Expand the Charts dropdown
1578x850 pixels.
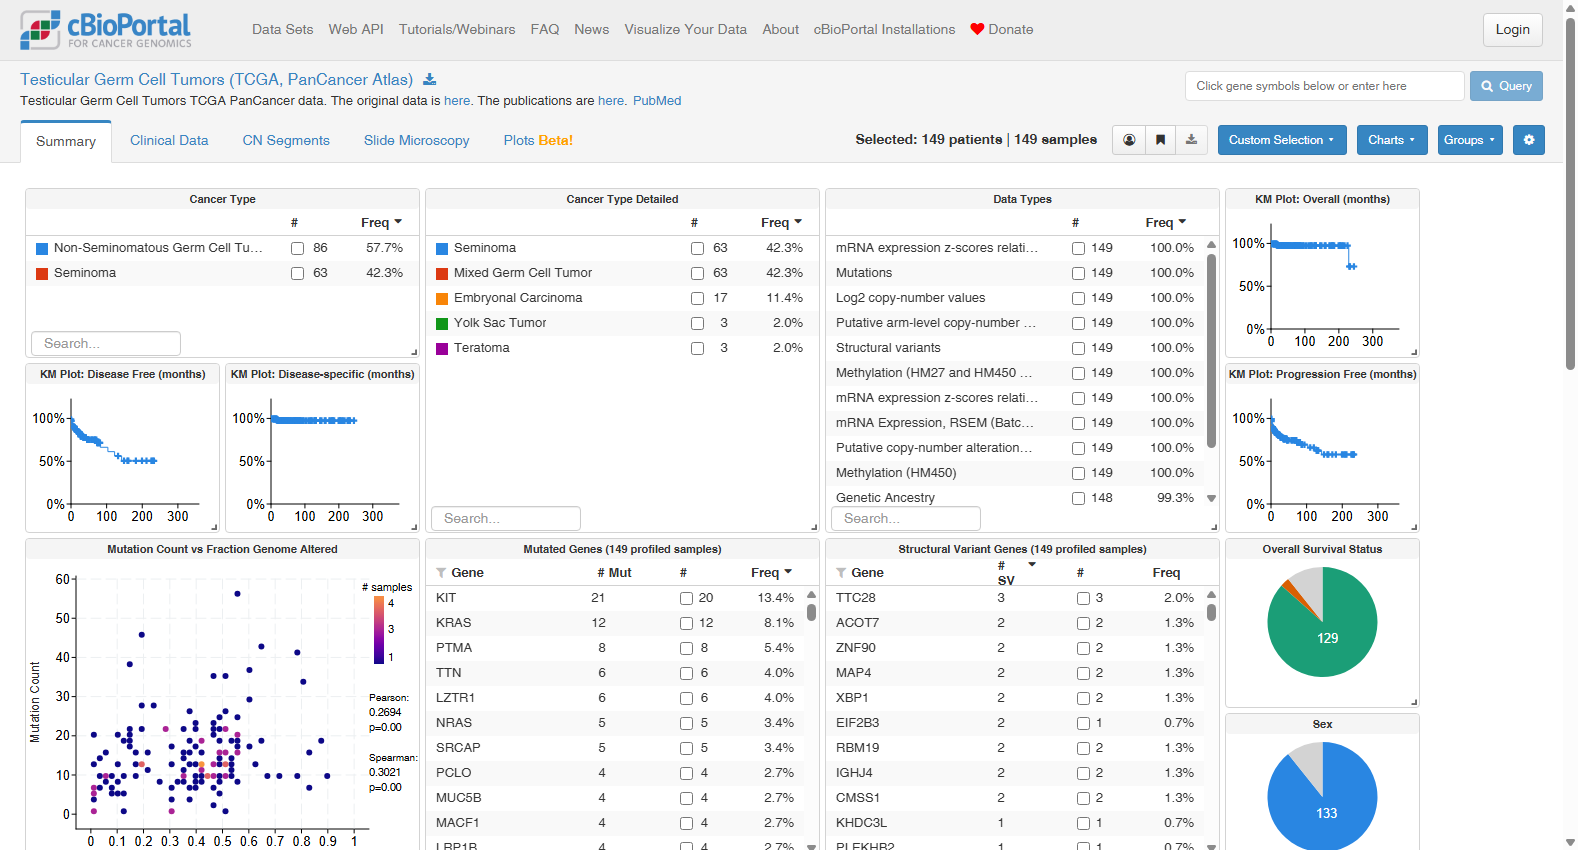pyautogui.click(x=1391, y=140)
